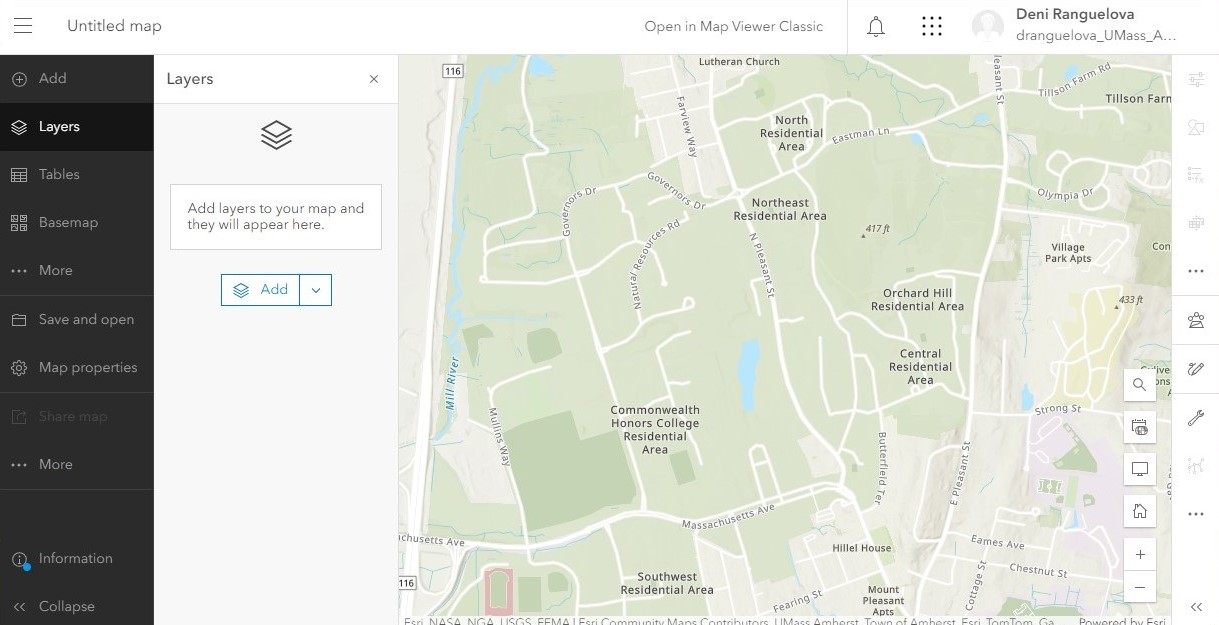The height and width of the screenshot is (625, 1219).
Task: Click Commonwealth Honors College map label
Action: tap(655, 430)
